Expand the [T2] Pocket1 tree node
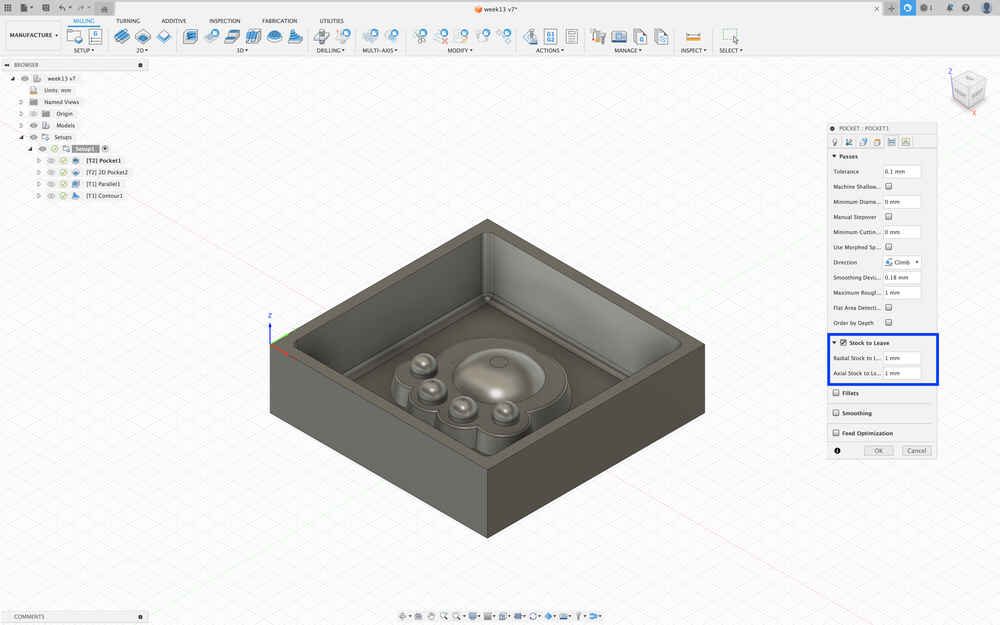The width and height of the screenshot is (1000, 625). click(x=39, y=161)
